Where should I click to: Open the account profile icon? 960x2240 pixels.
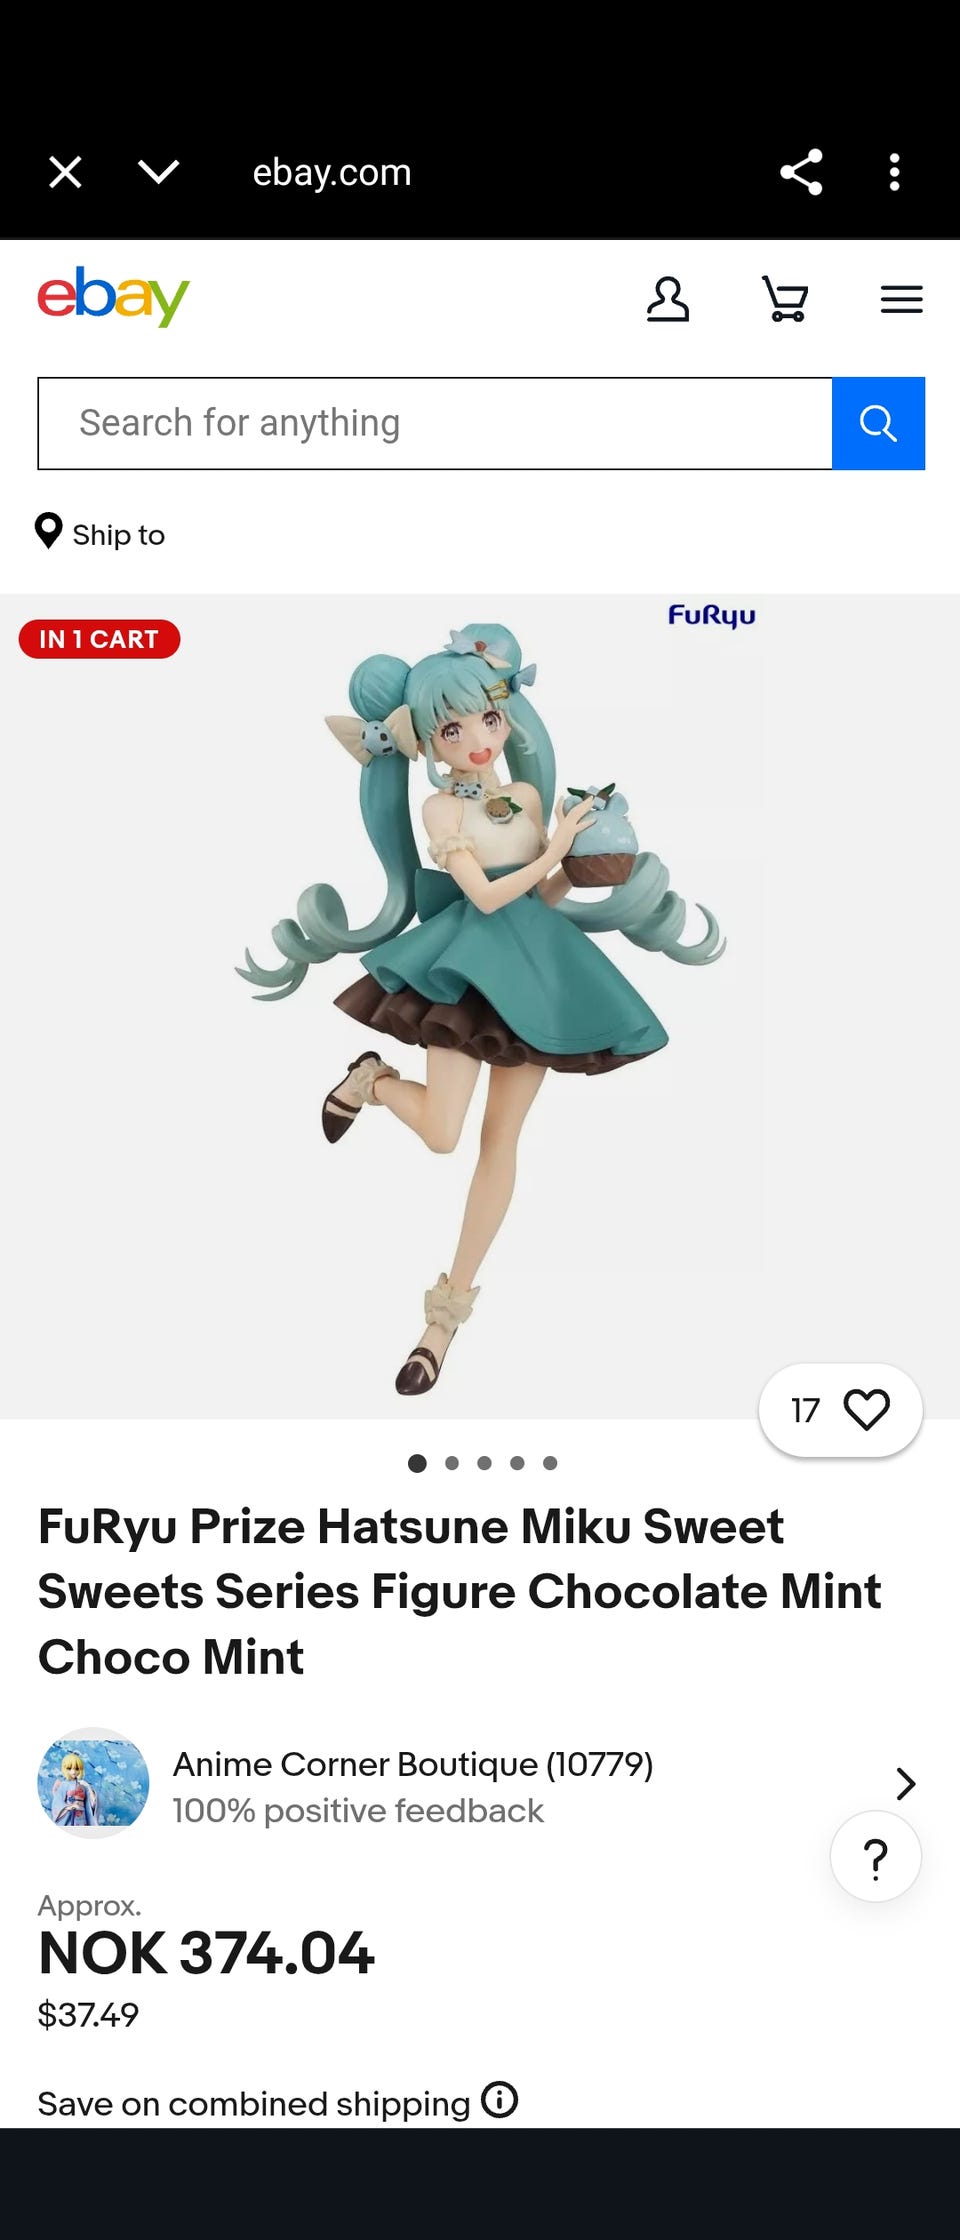pyautogui.click(x=667, y=299)
